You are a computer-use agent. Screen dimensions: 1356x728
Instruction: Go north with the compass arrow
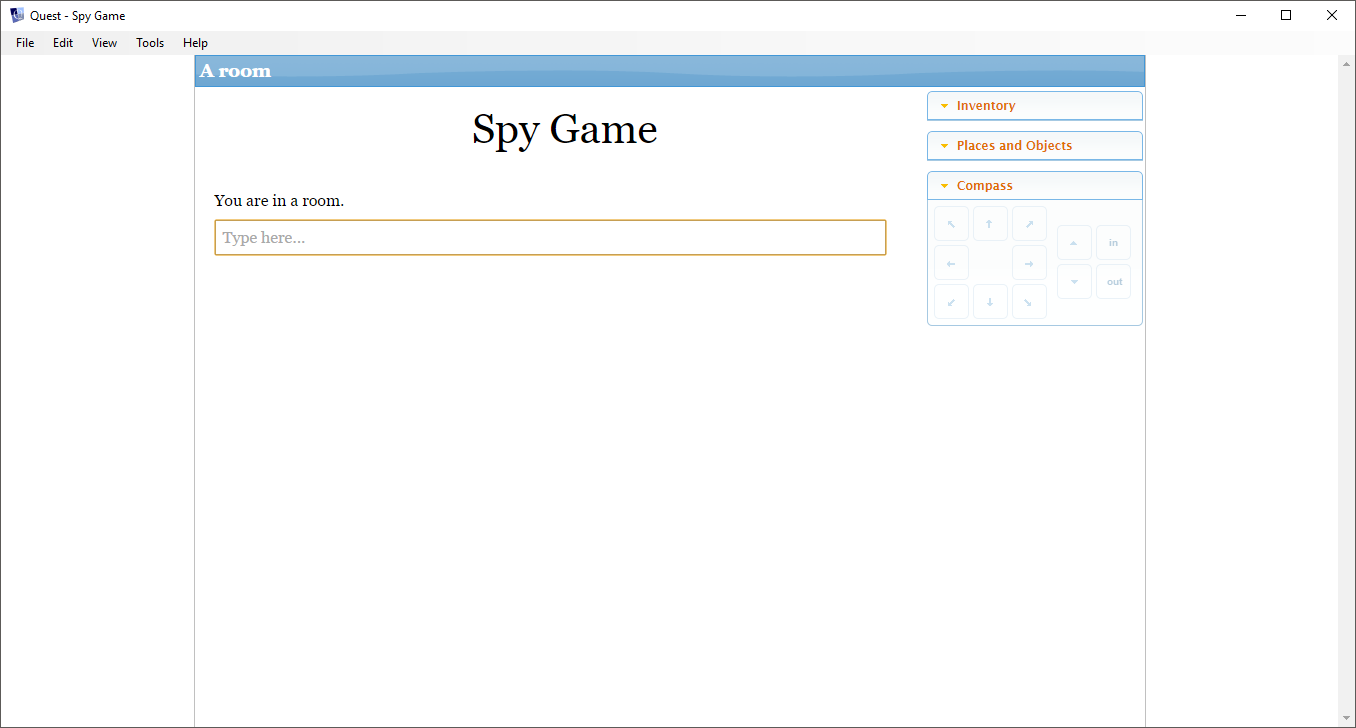pos(990,224)
